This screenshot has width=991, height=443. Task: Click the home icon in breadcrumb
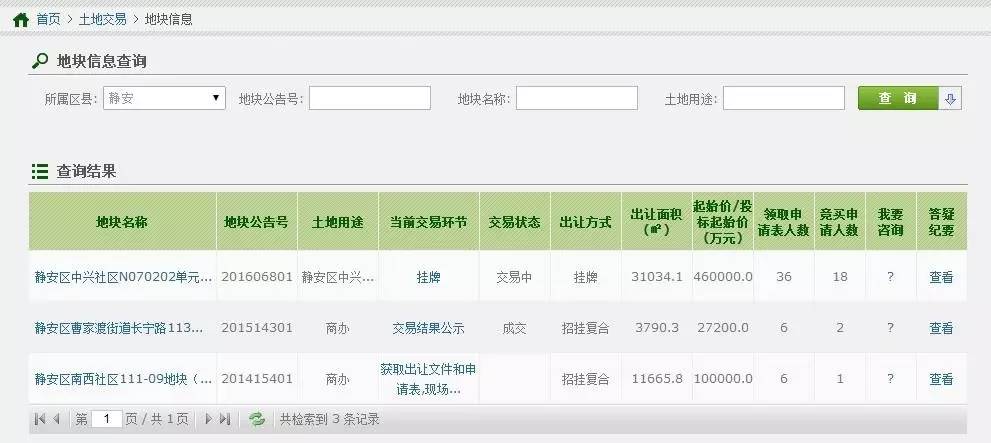point(20,20)
